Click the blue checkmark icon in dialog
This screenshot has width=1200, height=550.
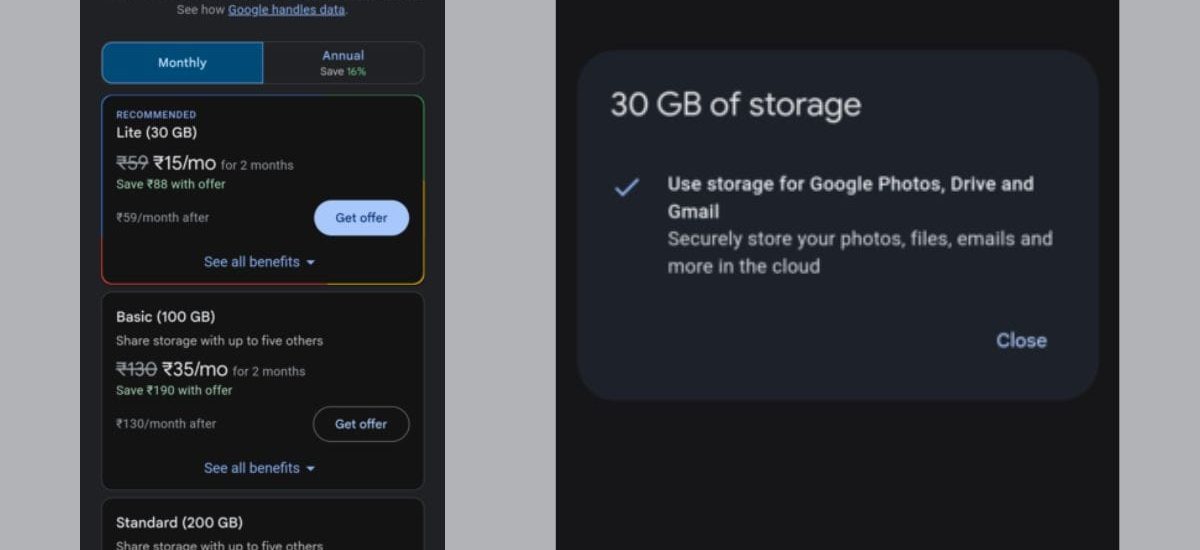pos(626,187)
